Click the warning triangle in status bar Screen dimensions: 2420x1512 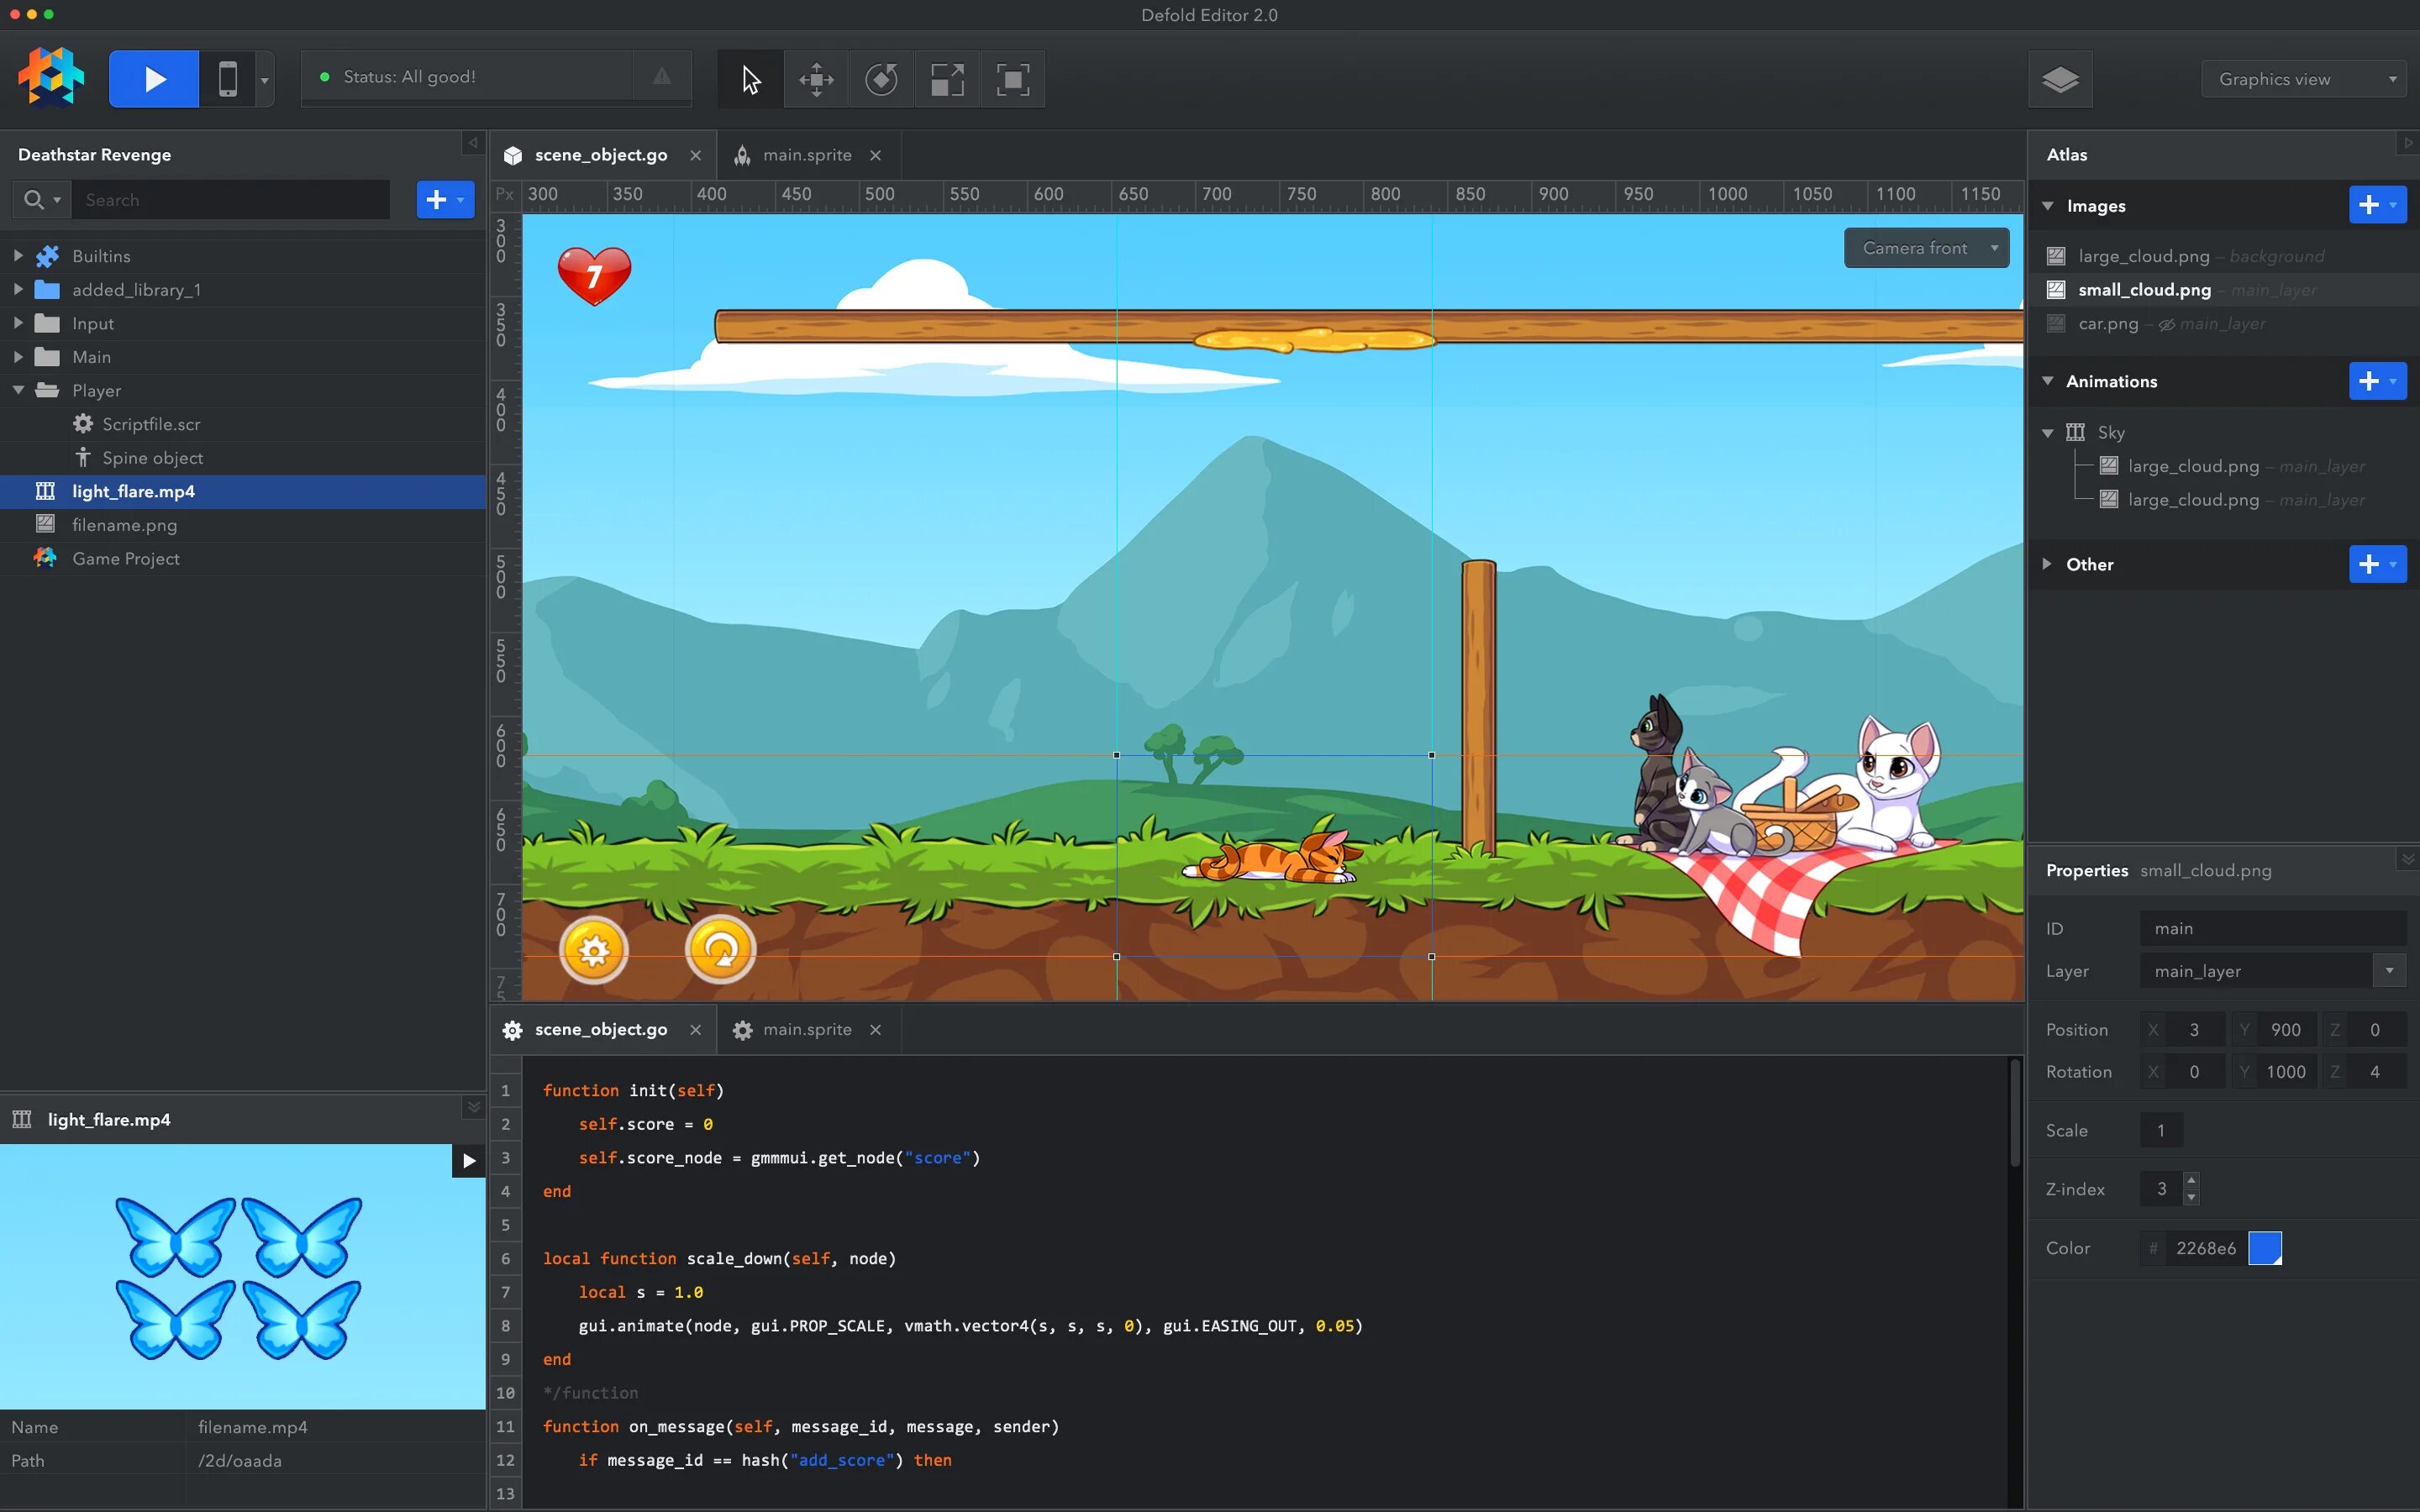coord(662,77)
